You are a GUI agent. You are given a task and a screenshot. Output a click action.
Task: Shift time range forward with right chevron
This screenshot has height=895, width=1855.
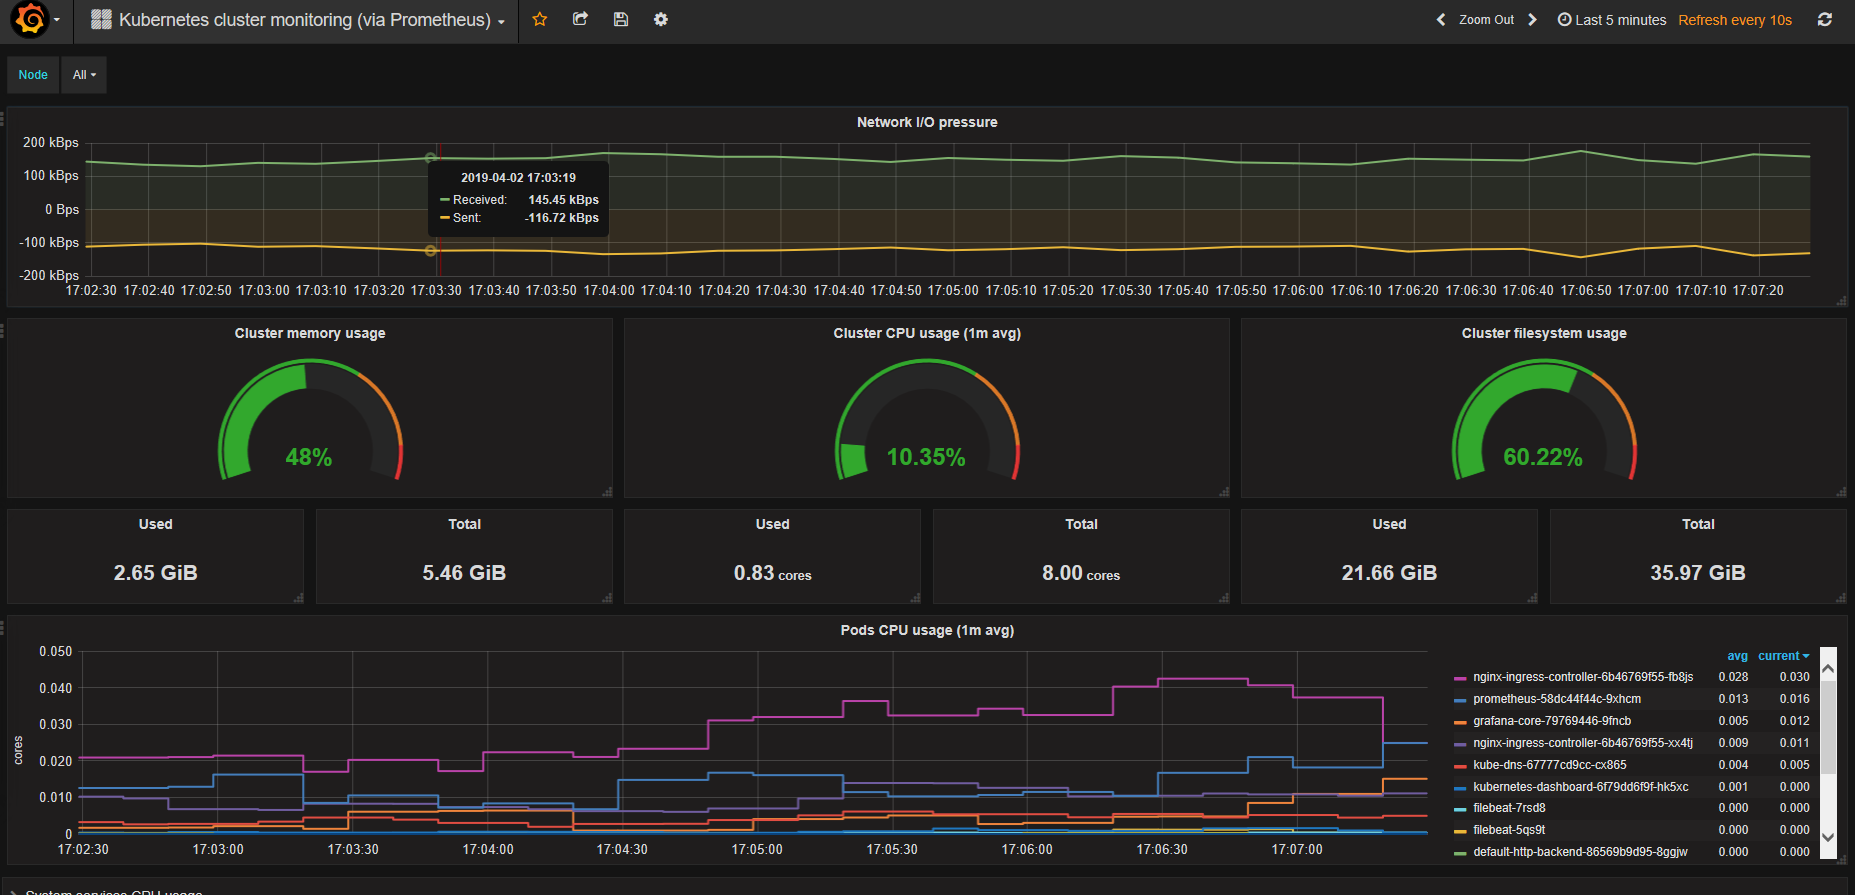click(1532, 20)
